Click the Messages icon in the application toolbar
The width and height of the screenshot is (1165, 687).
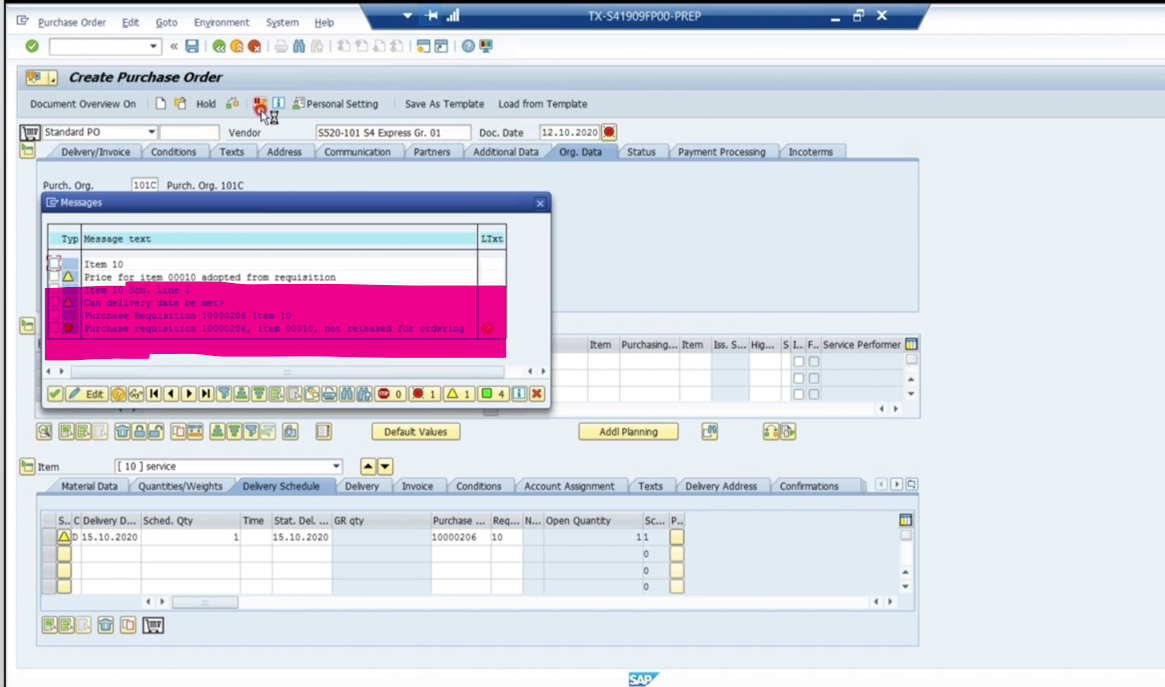point(259,104)
